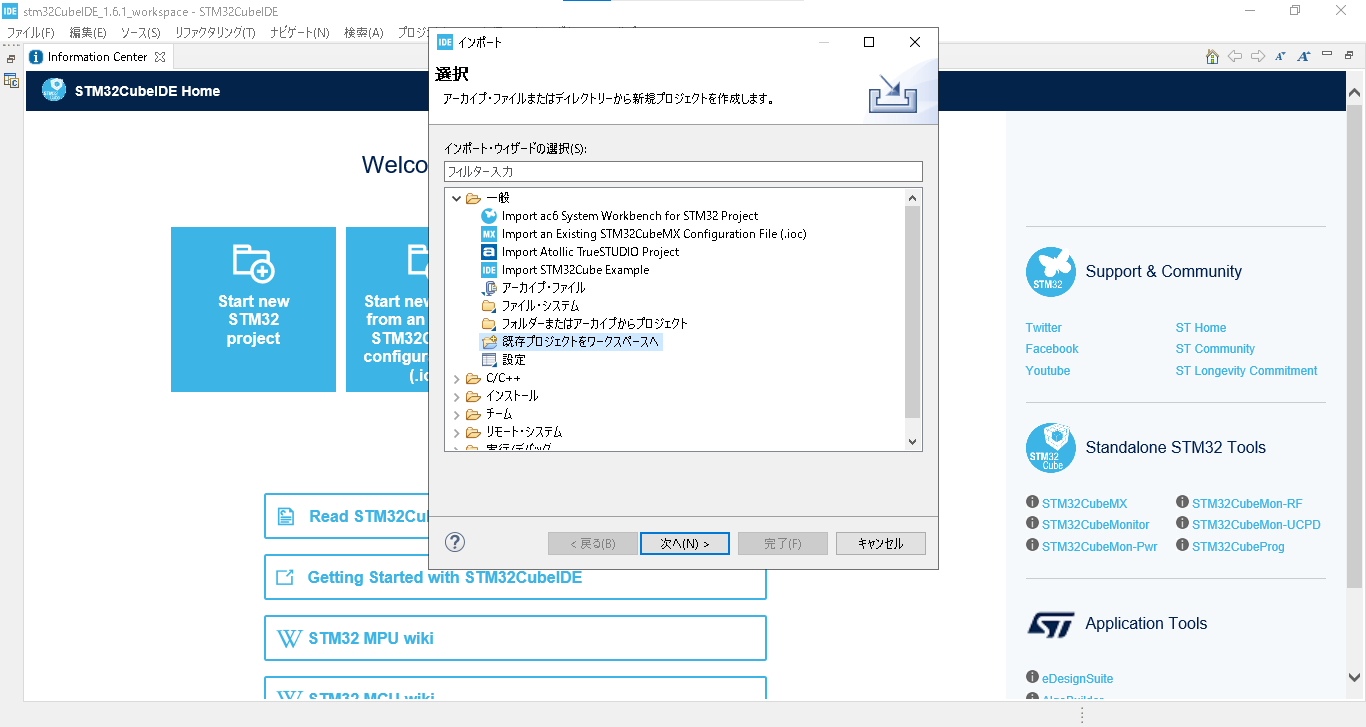Click the フォルダーまたはアーカイブからプロジェクト folder icon
Image resolution: width=1366 pixels, height=727 pixels.
[489, 324]
